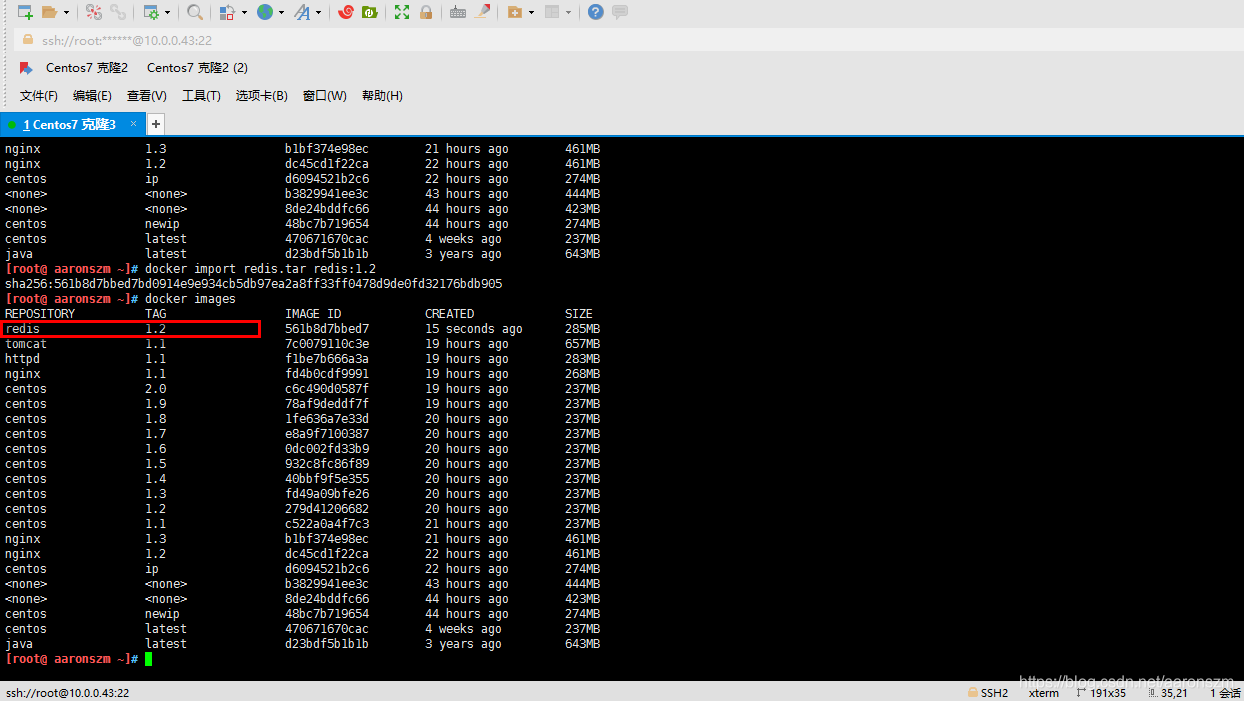Open the sessions folder icon
This screenshot has height=701, width=1244.
click(49, 12)
